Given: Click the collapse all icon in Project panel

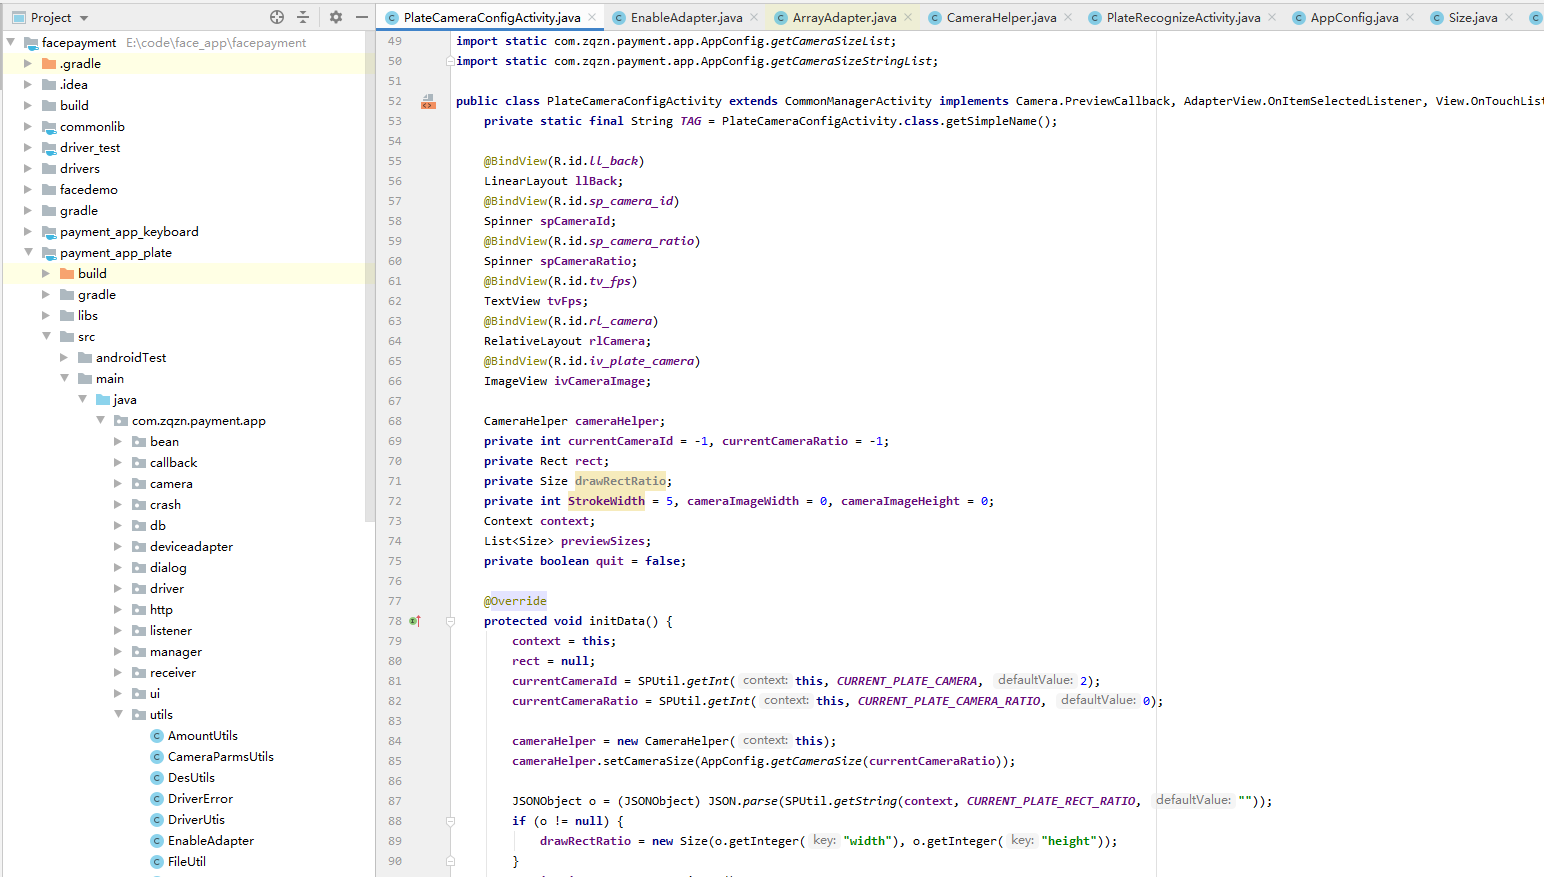Looking at the screenshot, I should coord(303,17).
